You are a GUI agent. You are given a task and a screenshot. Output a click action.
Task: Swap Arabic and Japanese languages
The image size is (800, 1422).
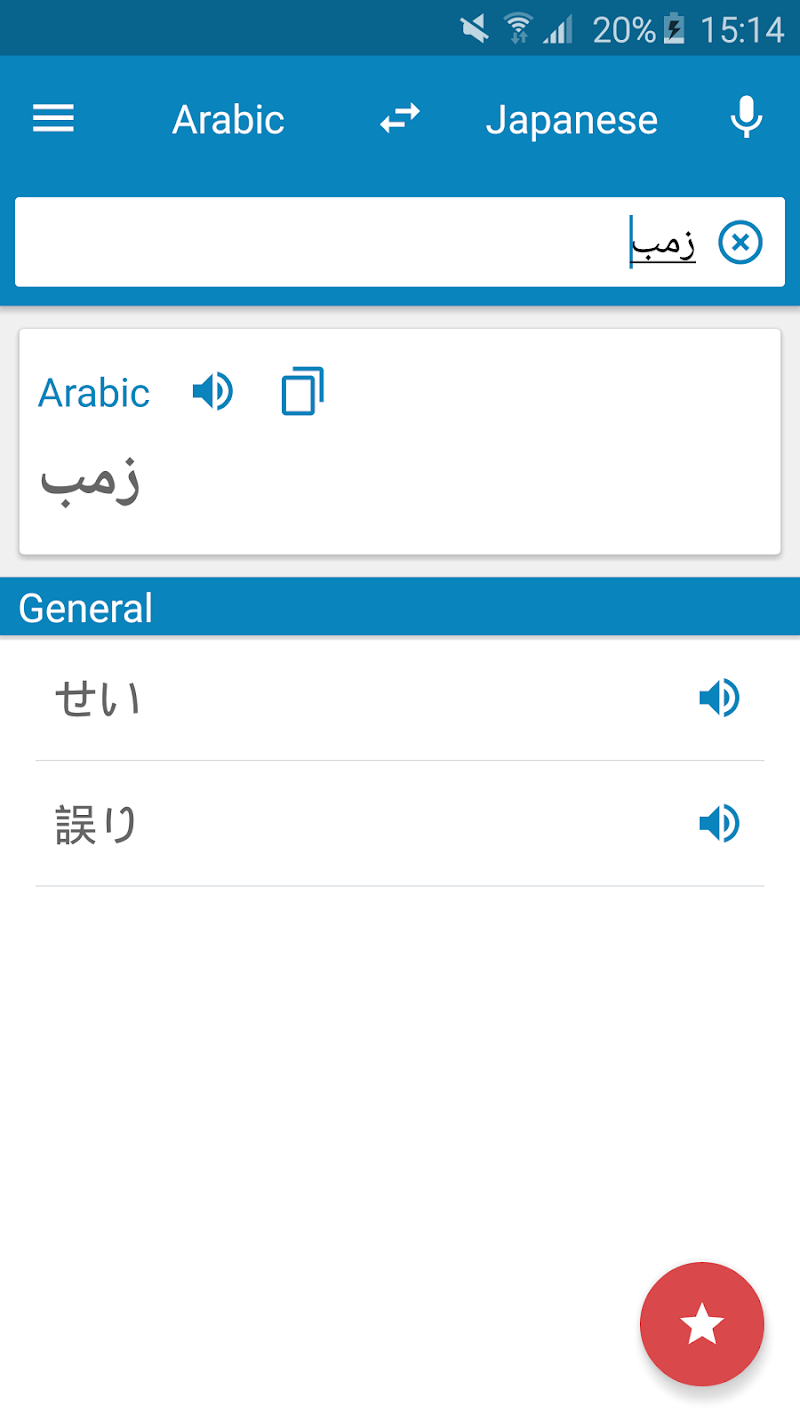(x=399, y=119)
